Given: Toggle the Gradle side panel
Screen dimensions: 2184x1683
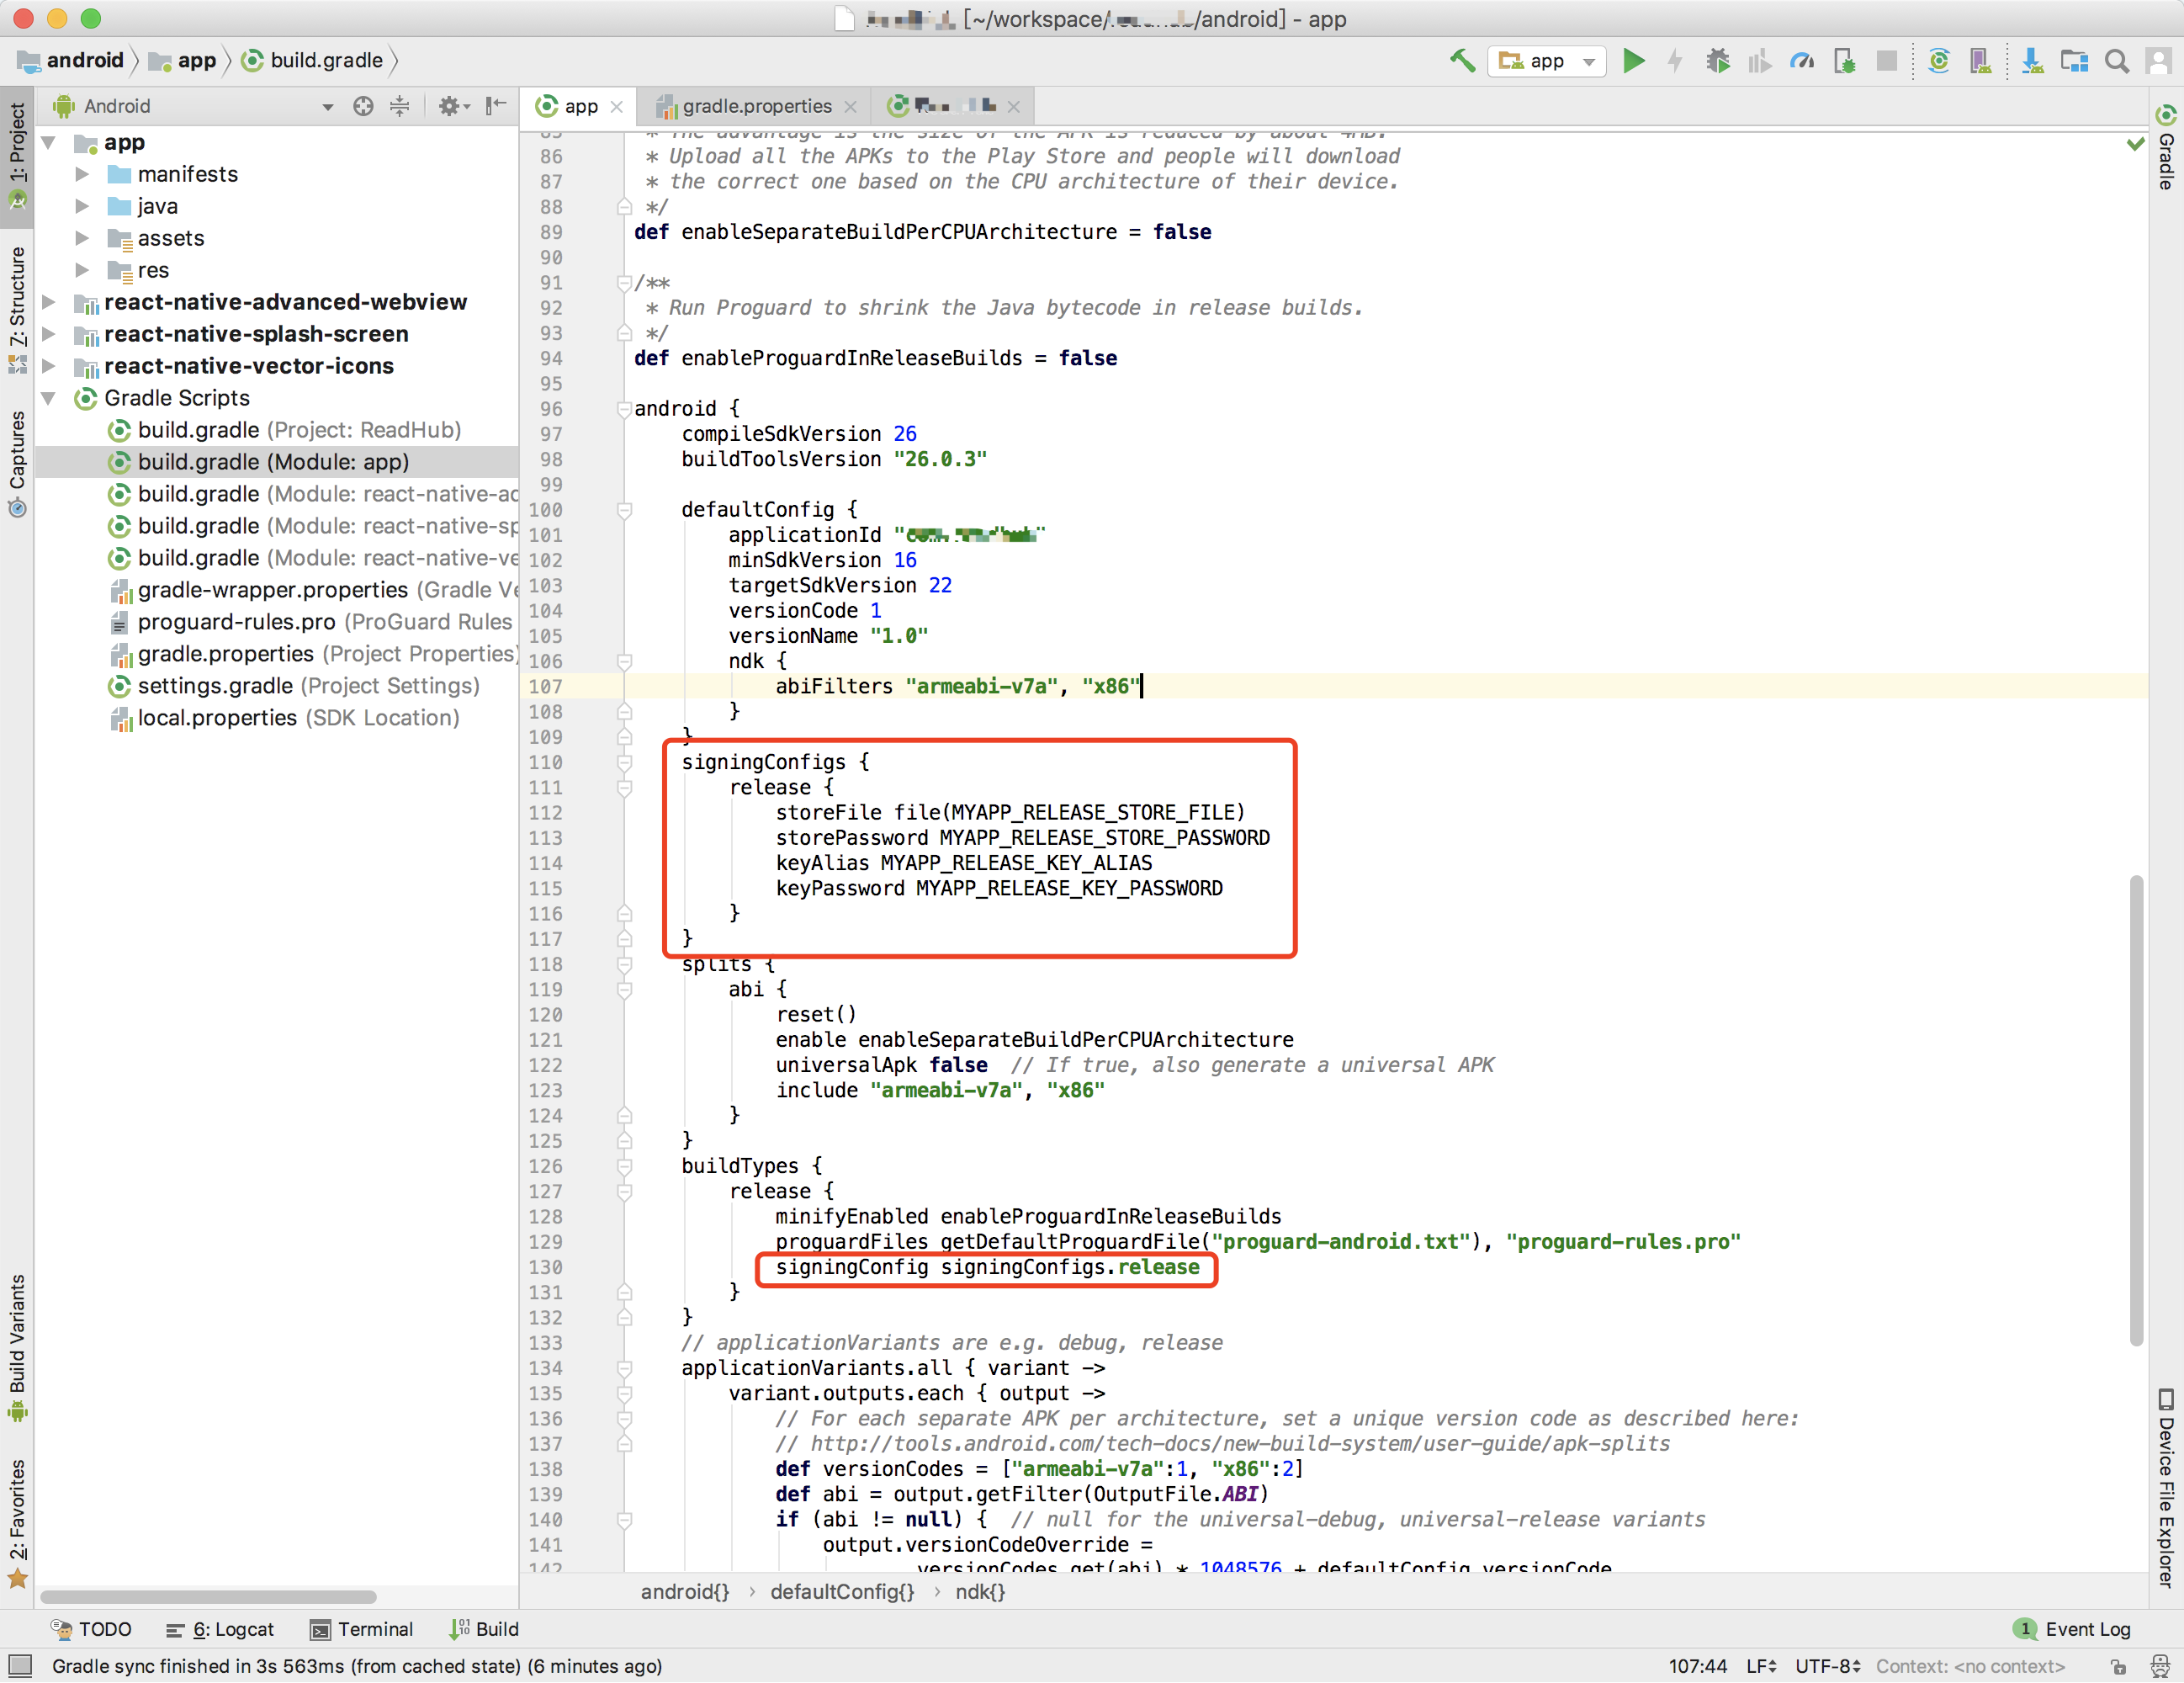Looking at the screenshot, I should [x=2166, y=148].
